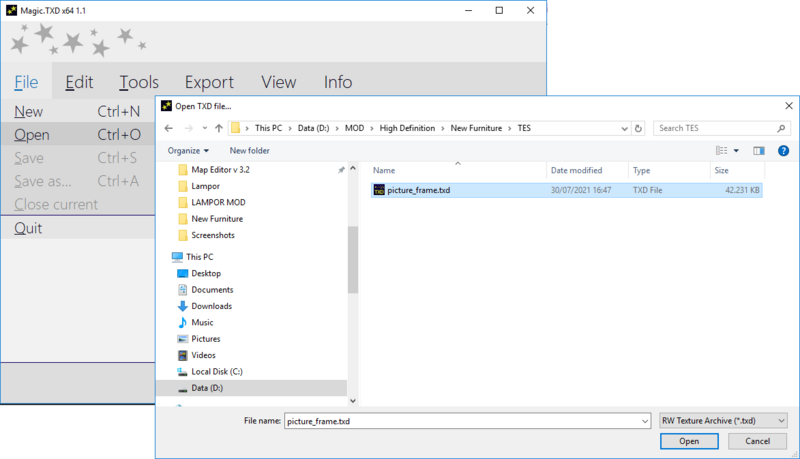Image resolution: width=800 pixels, height=459 pixels.
Task: Click the picture_frame.txd file icon
Action: pyautogui.click(x=379, y=190)
